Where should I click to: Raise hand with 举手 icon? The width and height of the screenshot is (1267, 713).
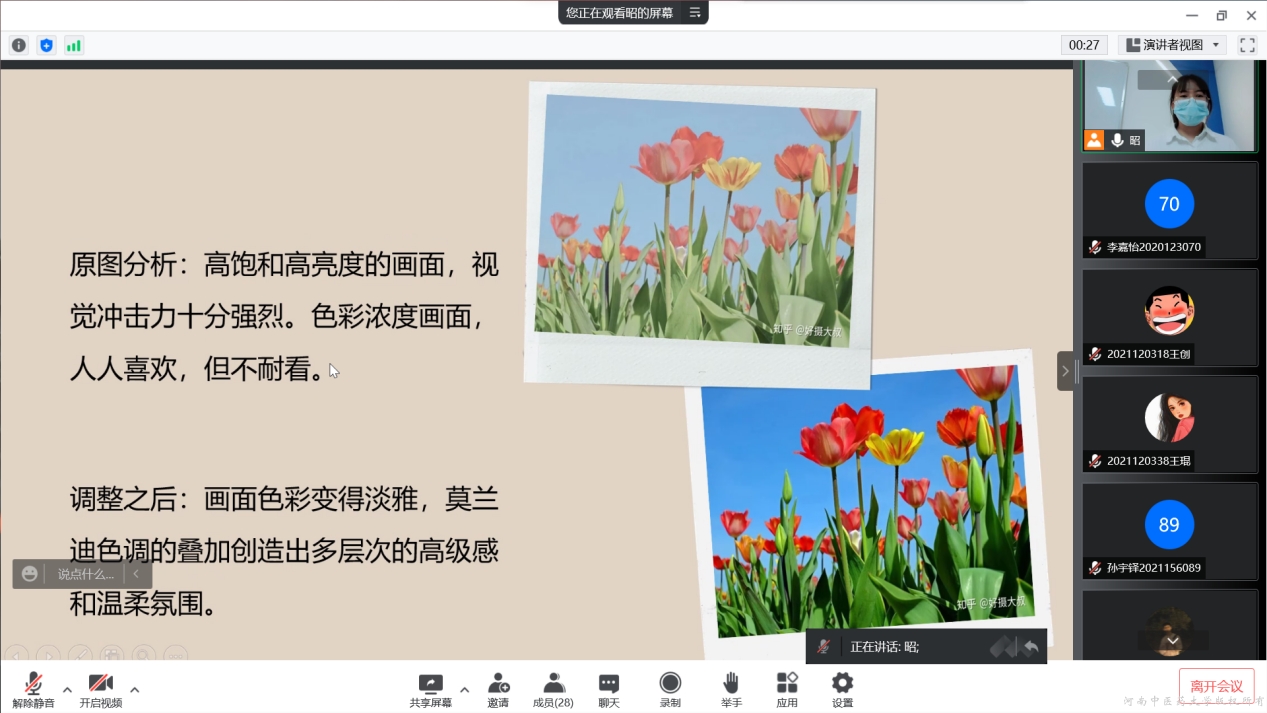point(731,688)
